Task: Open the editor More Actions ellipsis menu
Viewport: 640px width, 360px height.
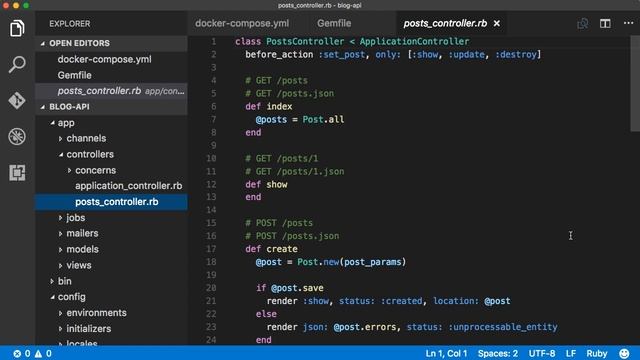Action: (629, 23)
